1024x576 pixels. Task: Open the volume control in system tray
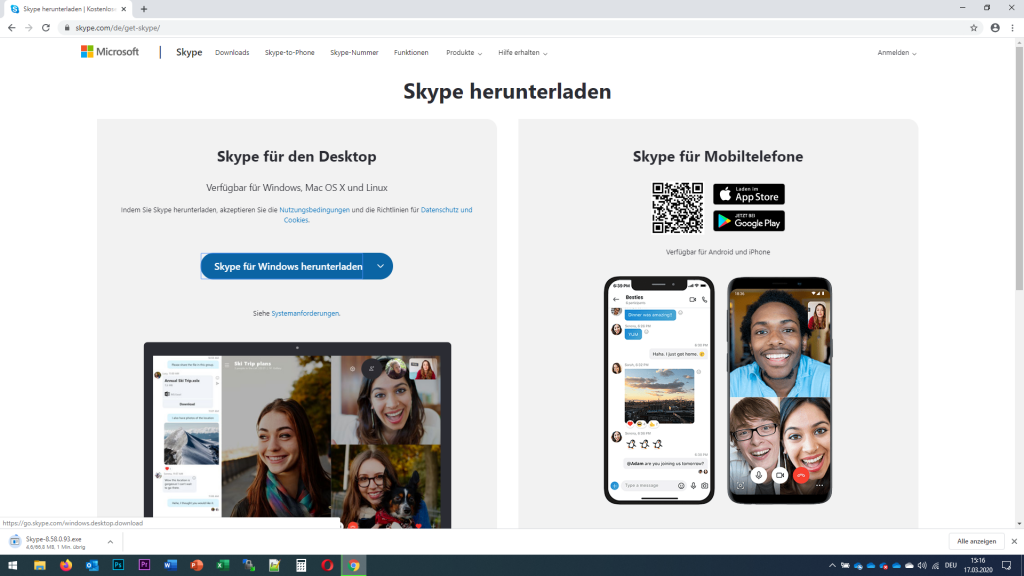[x=922, y=566]
